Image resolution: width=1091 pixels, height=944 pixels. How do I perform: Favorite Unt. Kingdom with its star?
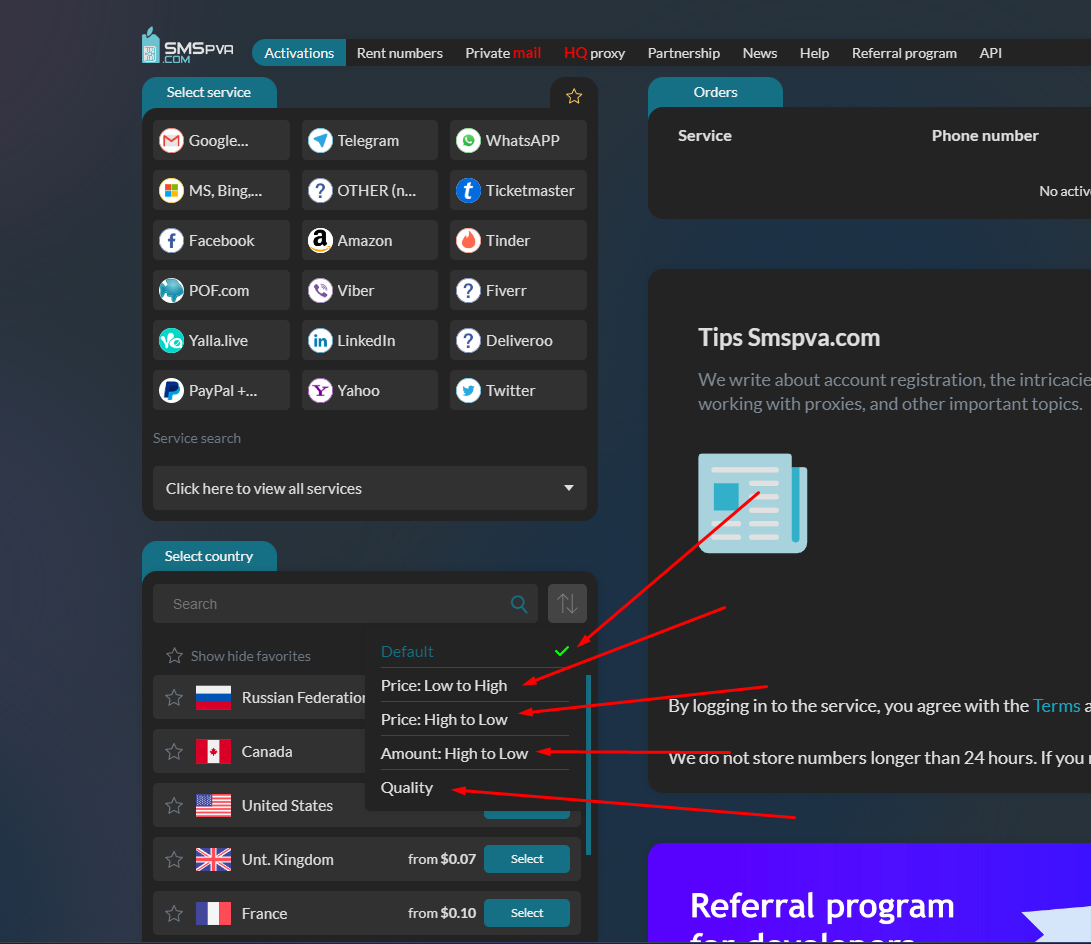tap(174, 860)
